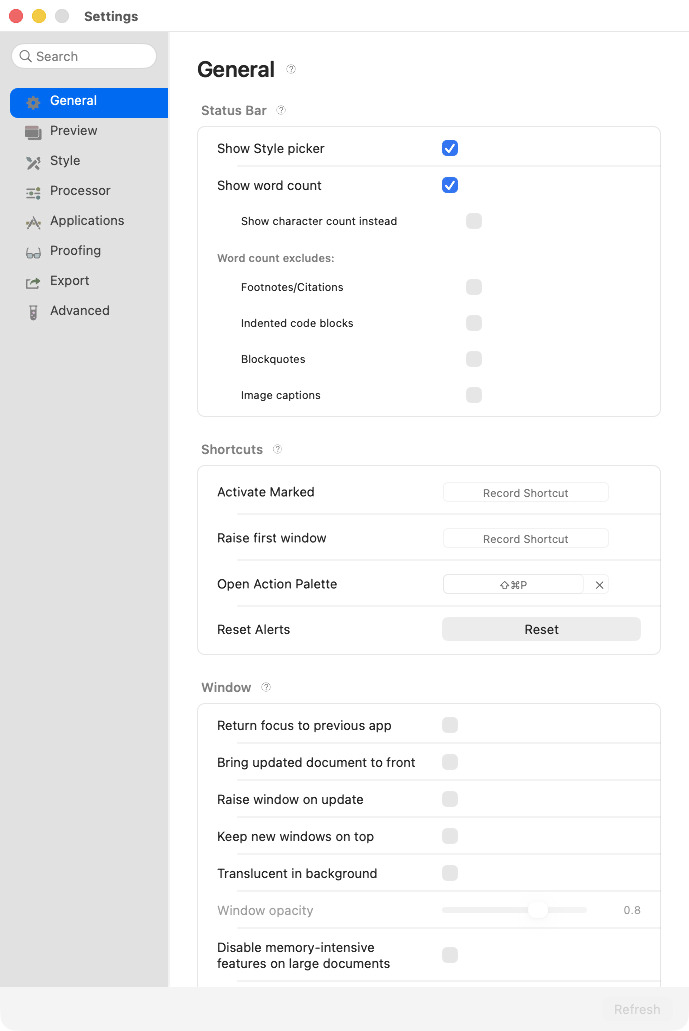
Task: Open the Advanced settings pane
Action: click(x=89, y=311)
